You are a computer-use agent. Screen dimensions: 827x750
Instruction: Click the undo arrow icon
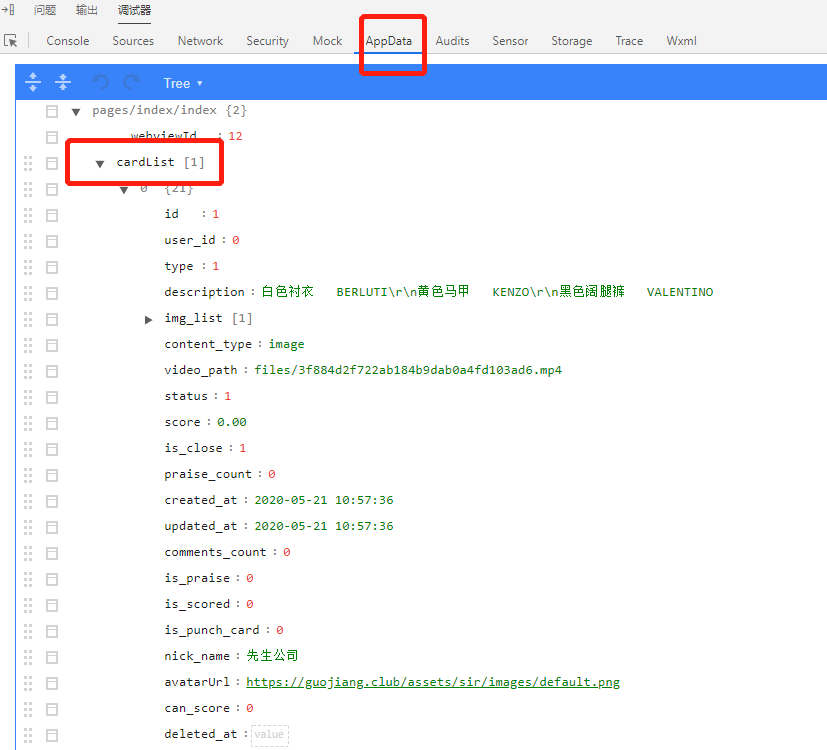click(x=101, y=82)
